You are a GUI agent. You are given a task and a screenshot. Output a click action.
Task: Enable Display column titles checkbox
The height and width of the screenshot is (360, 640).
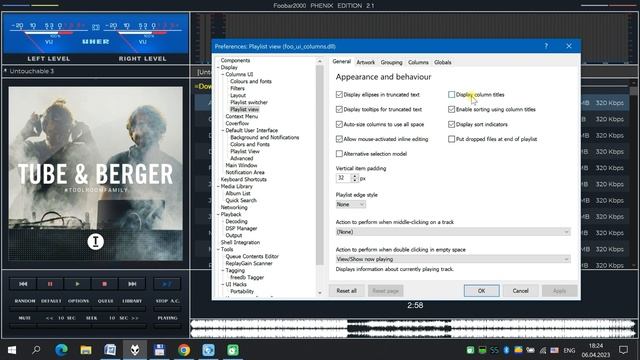tap(451, 95)
